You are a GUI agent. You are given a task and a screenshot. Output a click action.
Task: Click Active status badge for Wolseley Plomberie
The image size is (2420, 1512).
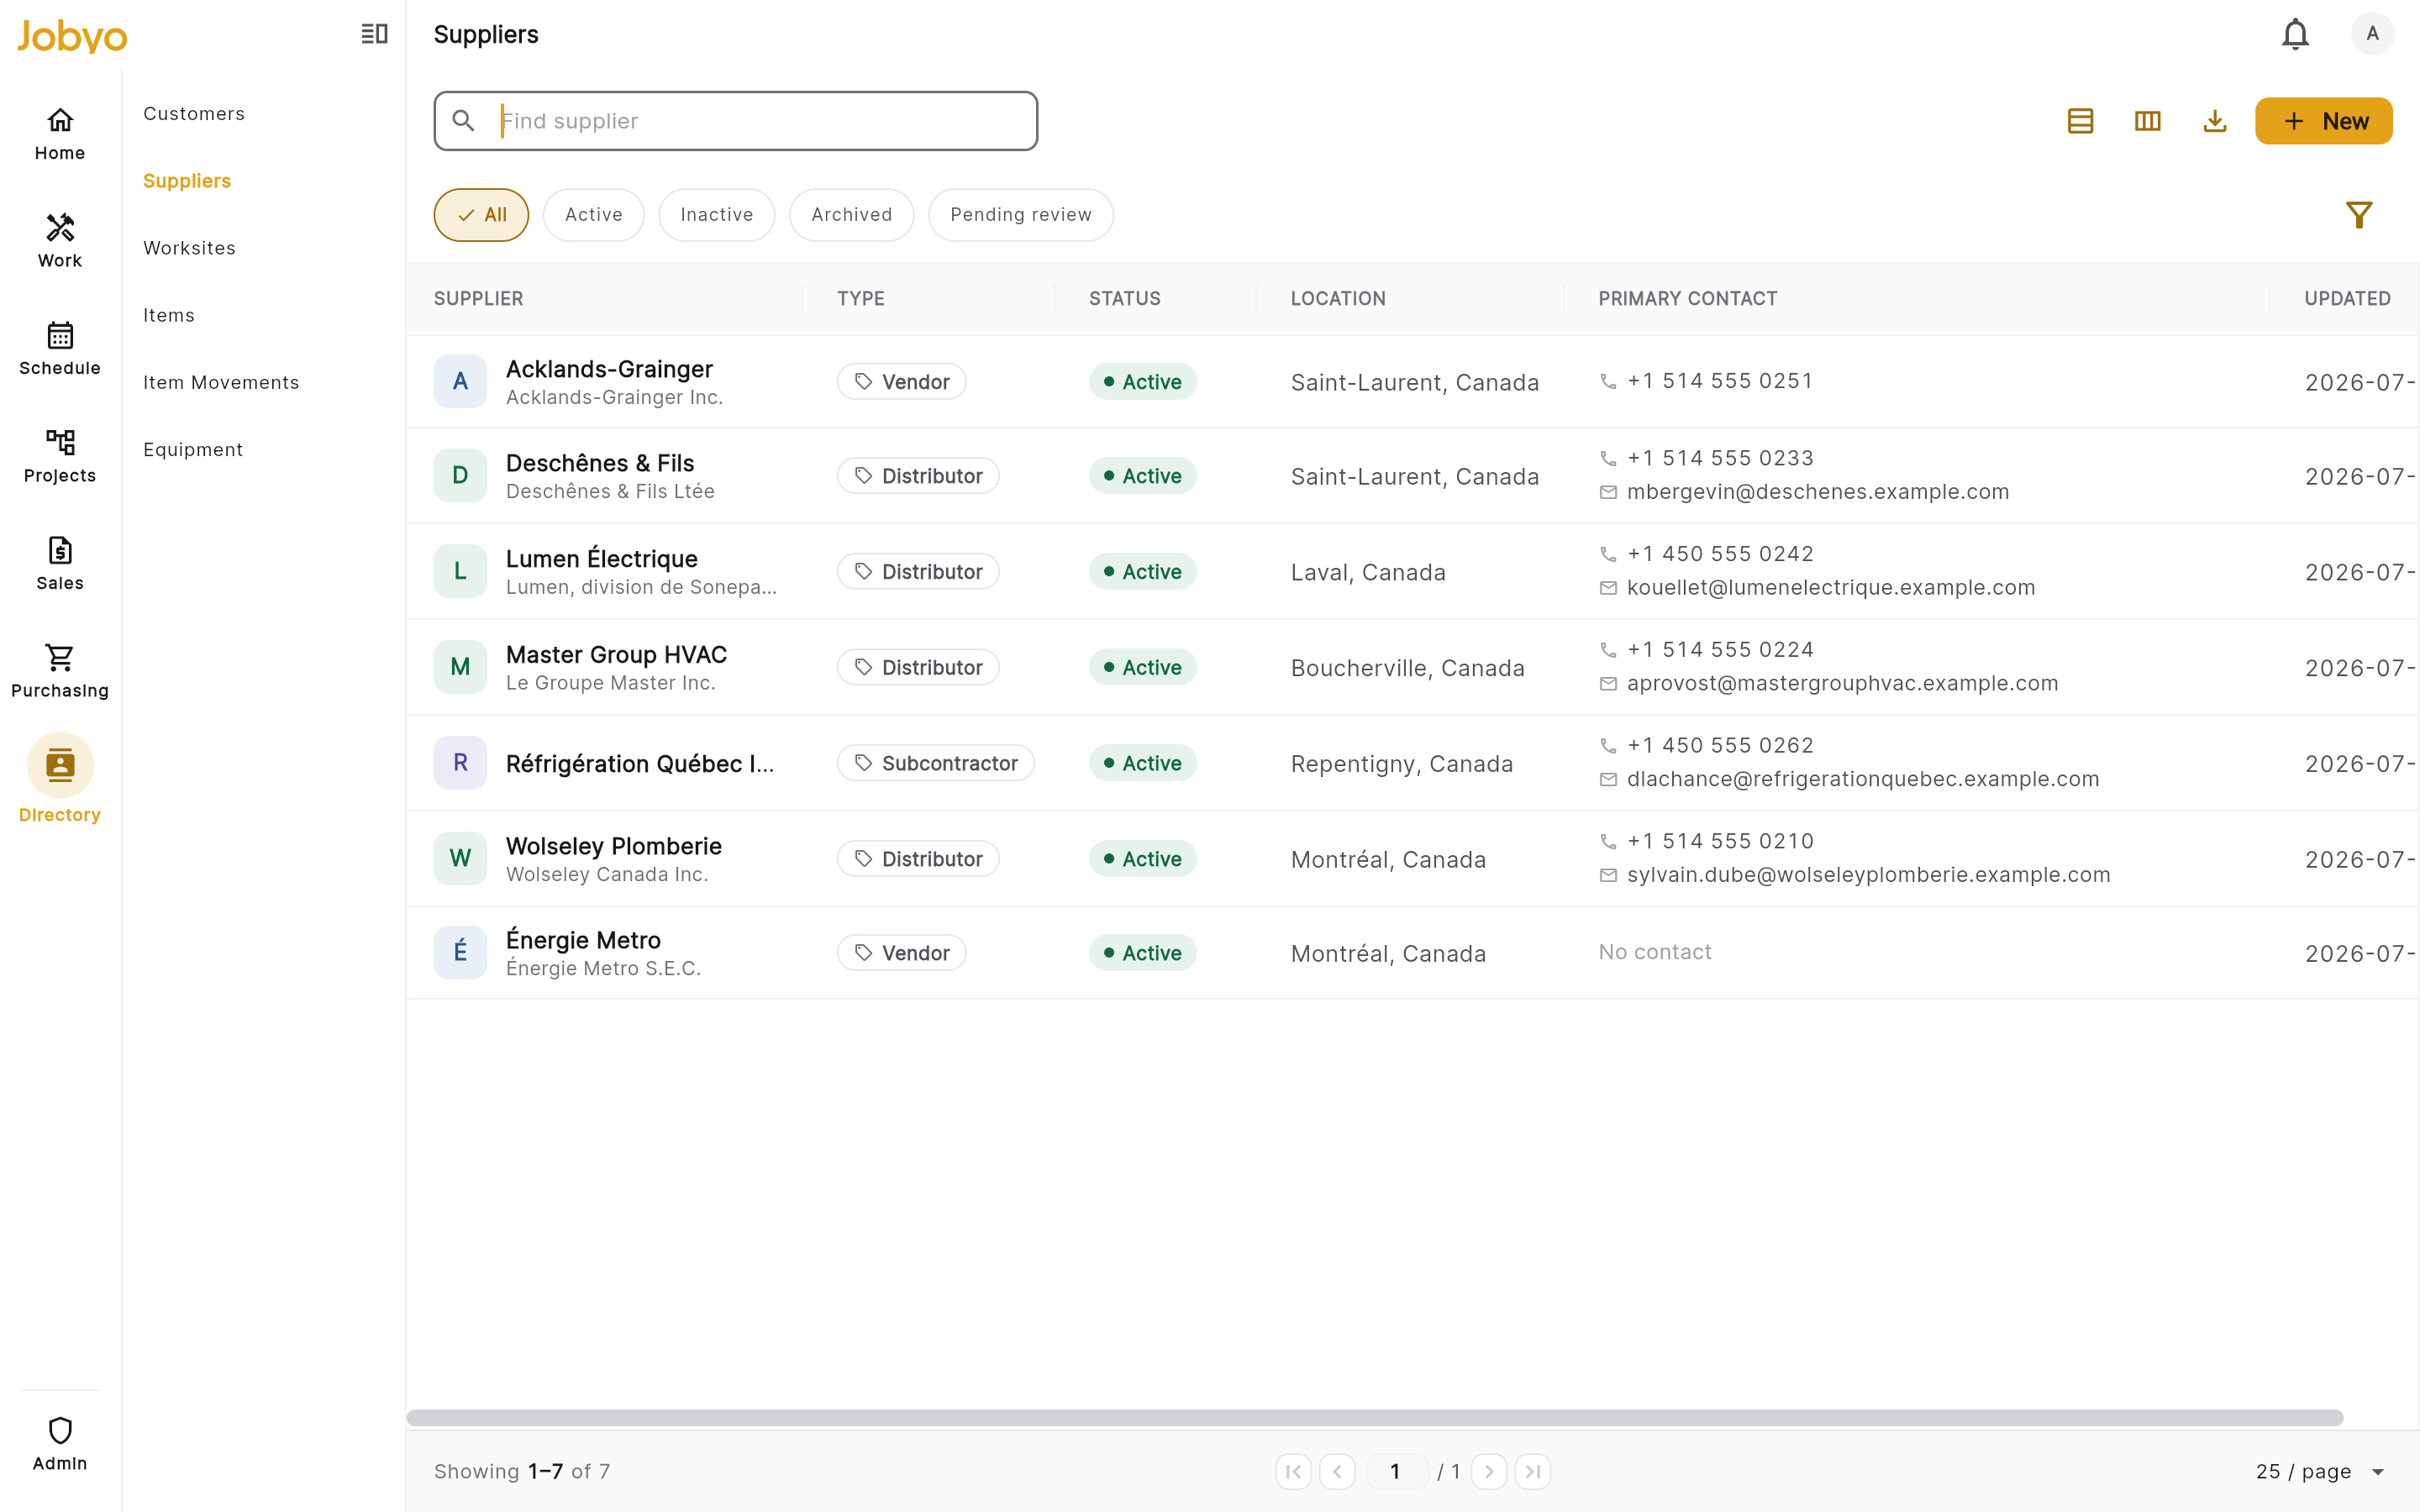[1142, 859]
